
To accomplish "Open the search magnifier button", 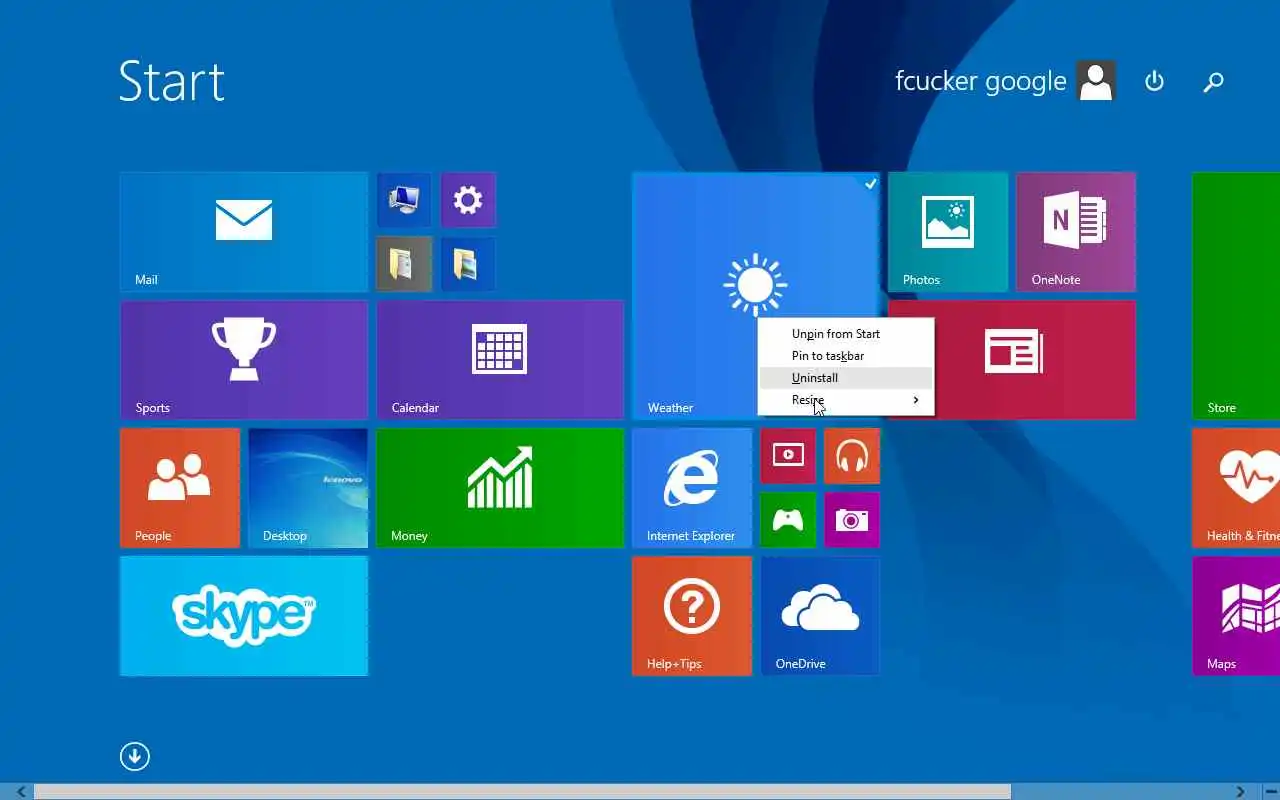I will (x=1213, y=82).
